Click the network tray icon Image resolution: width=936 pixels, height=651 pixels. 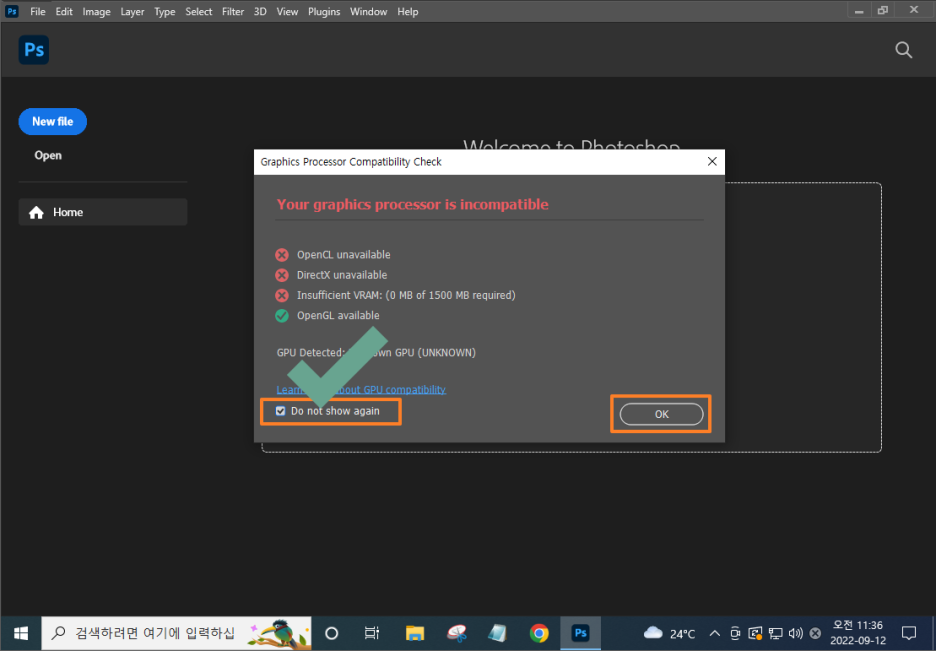coord(775,633)
